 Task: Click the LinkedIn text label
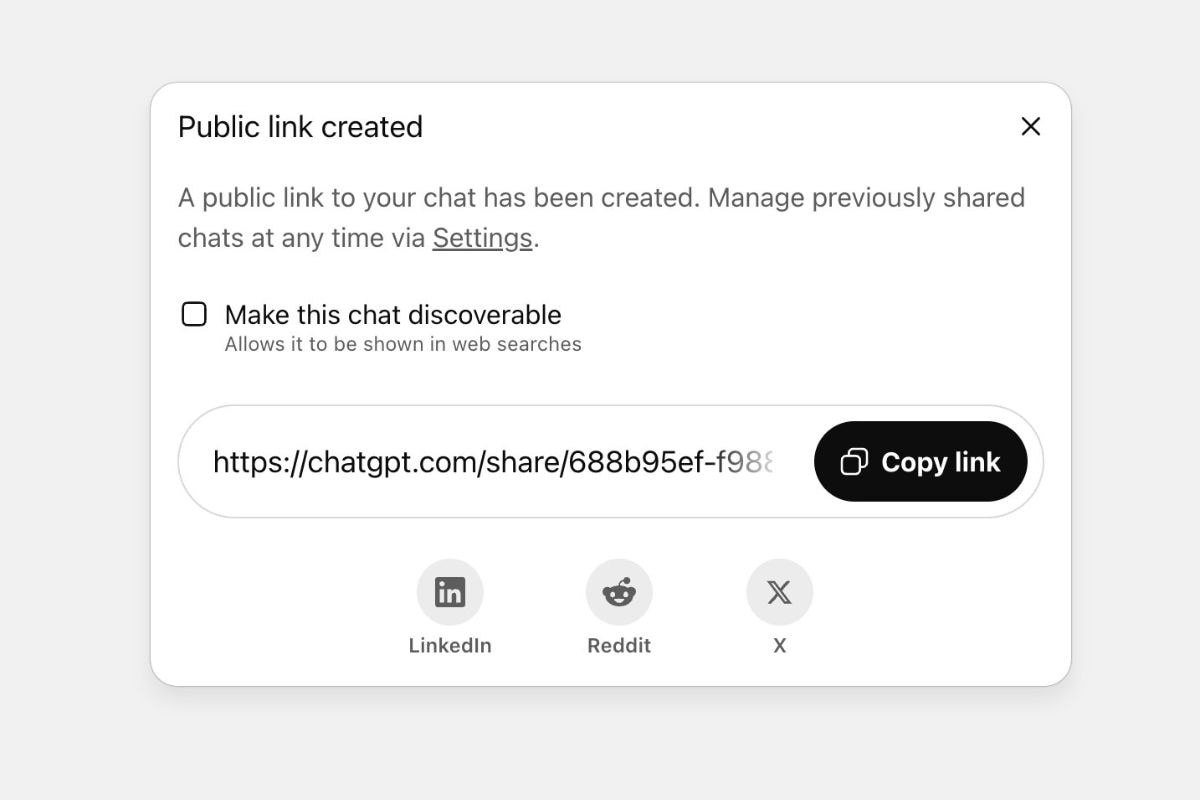tap(450, 646)
